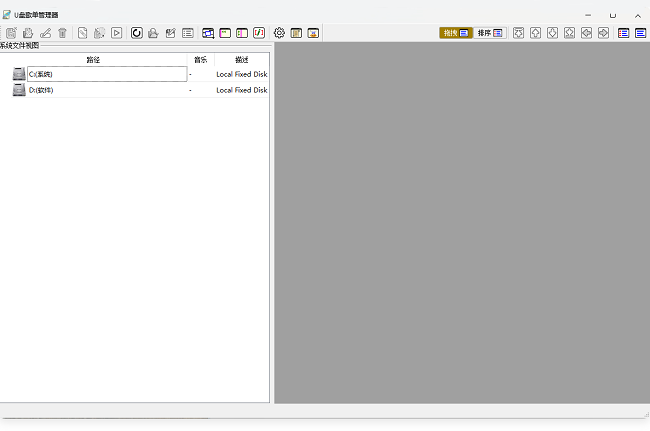This screenshot has width=650, height=431.
Task: Click the right arrow toolbar icon
Action: tap(603, 33)
